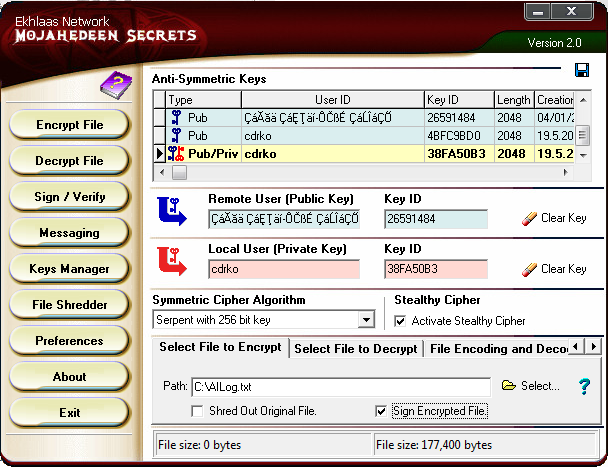Open the purple help book icon
The height and width of the screenshot is (467, 608).
click(x=116, y=85)
